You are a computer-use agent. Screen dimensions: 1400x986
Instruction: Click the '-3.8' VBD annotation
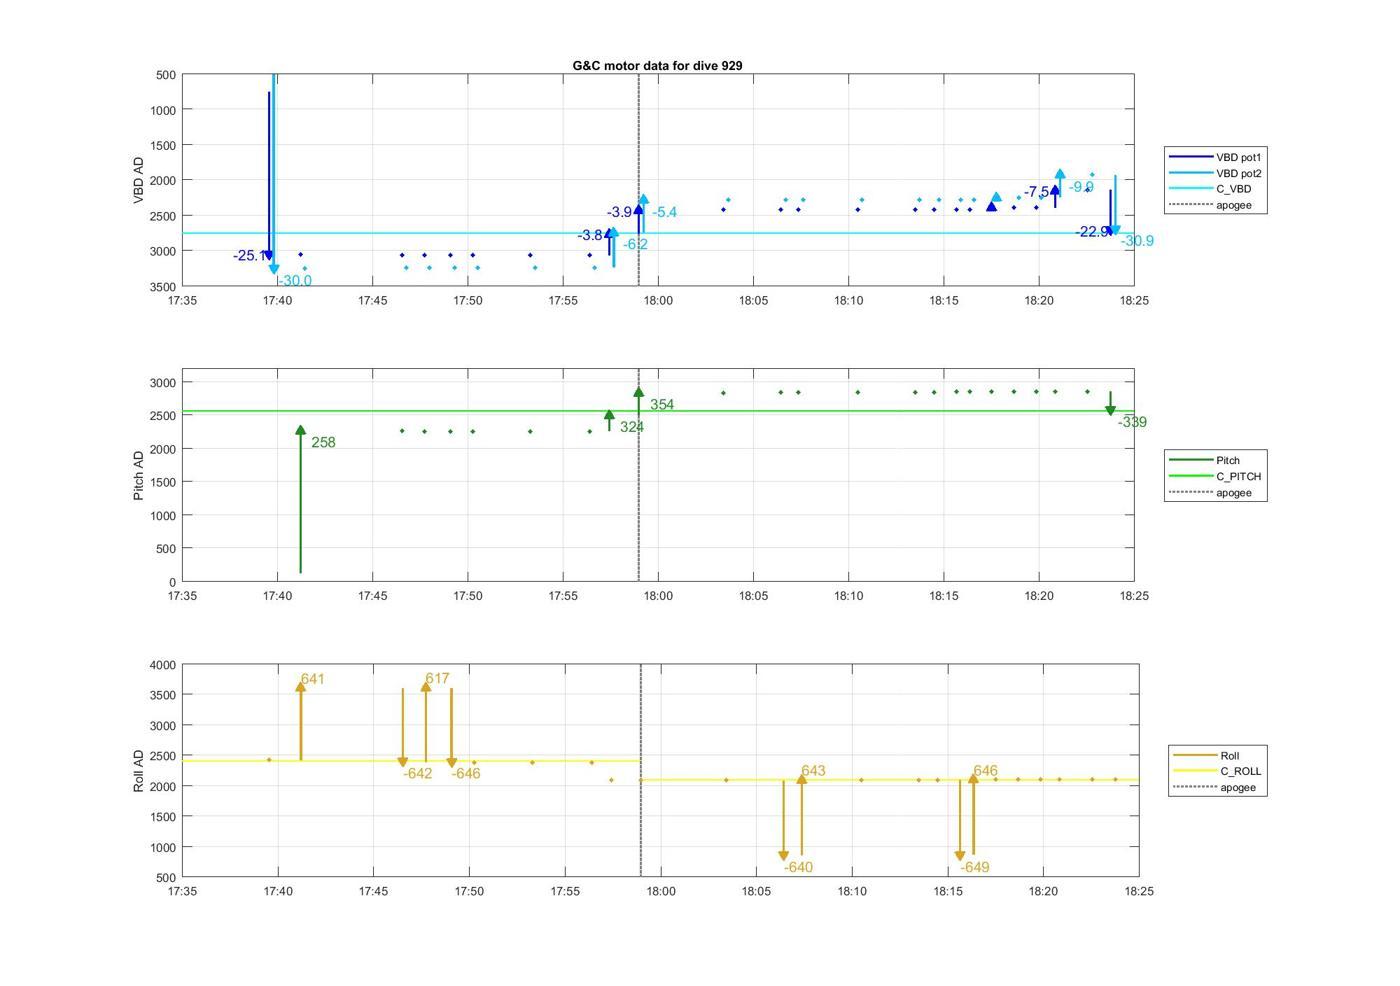pos(590,236)
